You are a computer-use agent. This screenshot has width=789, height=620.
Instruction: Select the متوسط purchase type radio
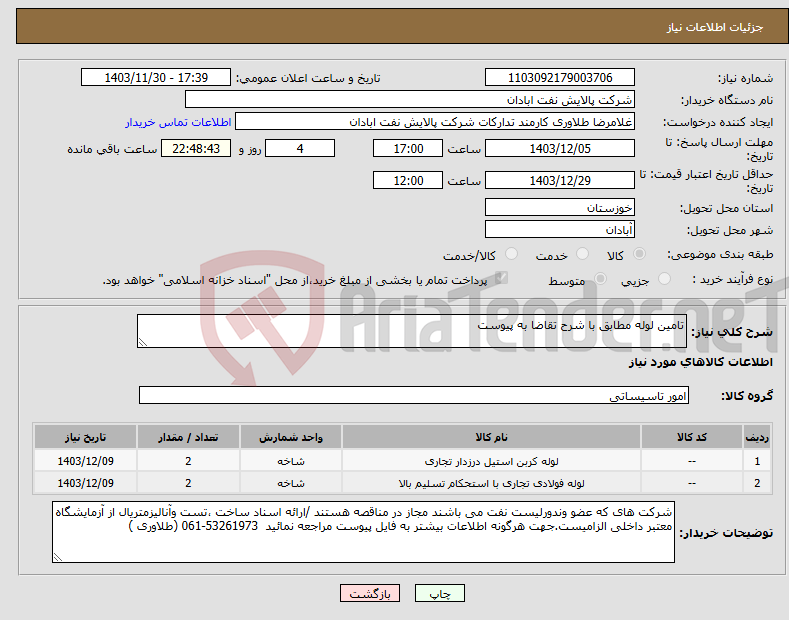600,279
